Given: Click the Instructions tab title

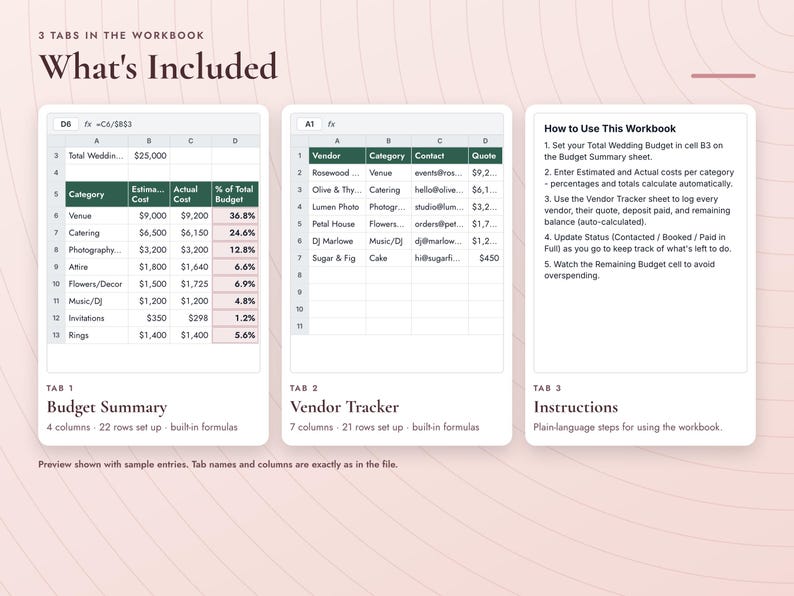Looking at the screenshot, I should [x=576, y=407].
